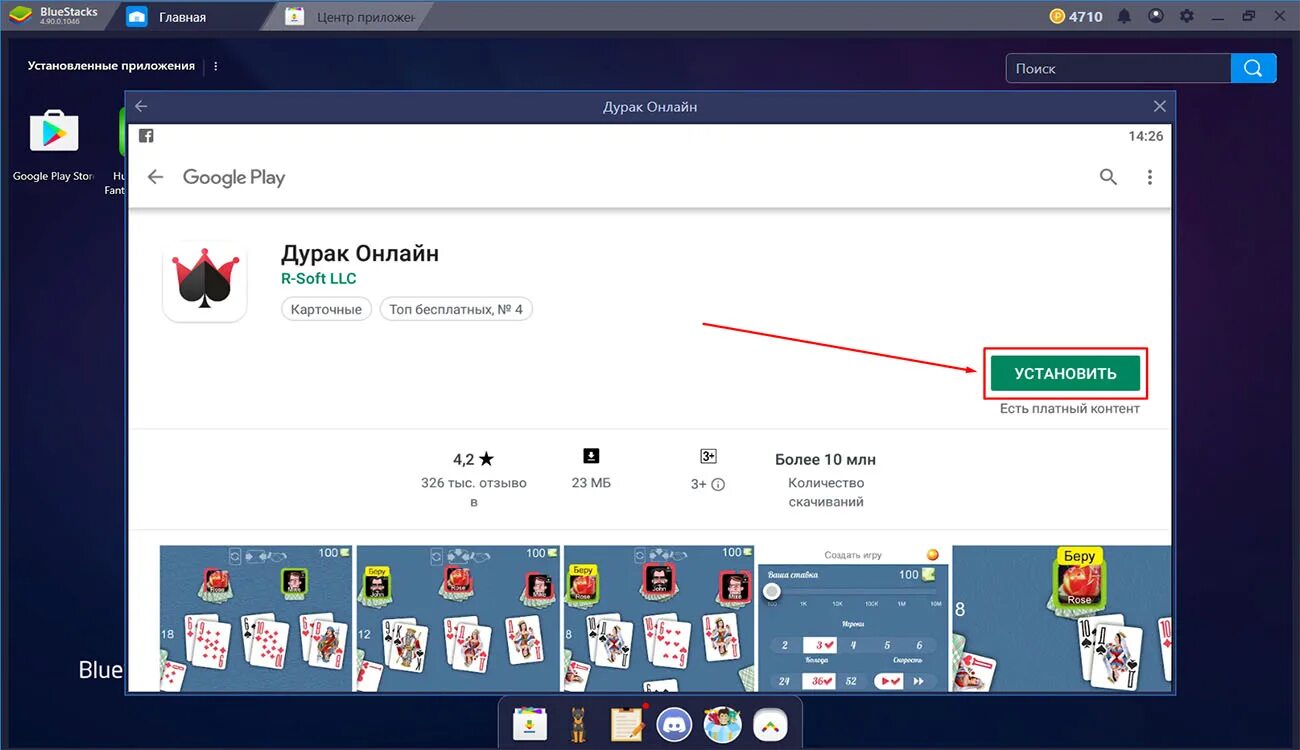Open the dog icon in dock
Viewport: 1300px width, 750px height.
click(x=577, y=723)
